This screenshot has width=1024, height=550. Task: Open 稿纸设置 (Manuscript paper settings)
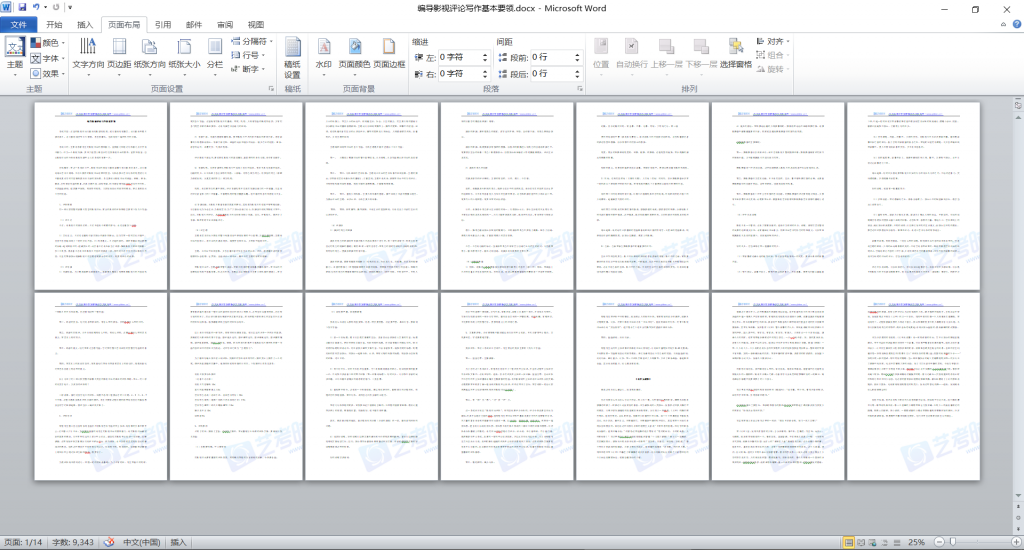pos(292,58)
